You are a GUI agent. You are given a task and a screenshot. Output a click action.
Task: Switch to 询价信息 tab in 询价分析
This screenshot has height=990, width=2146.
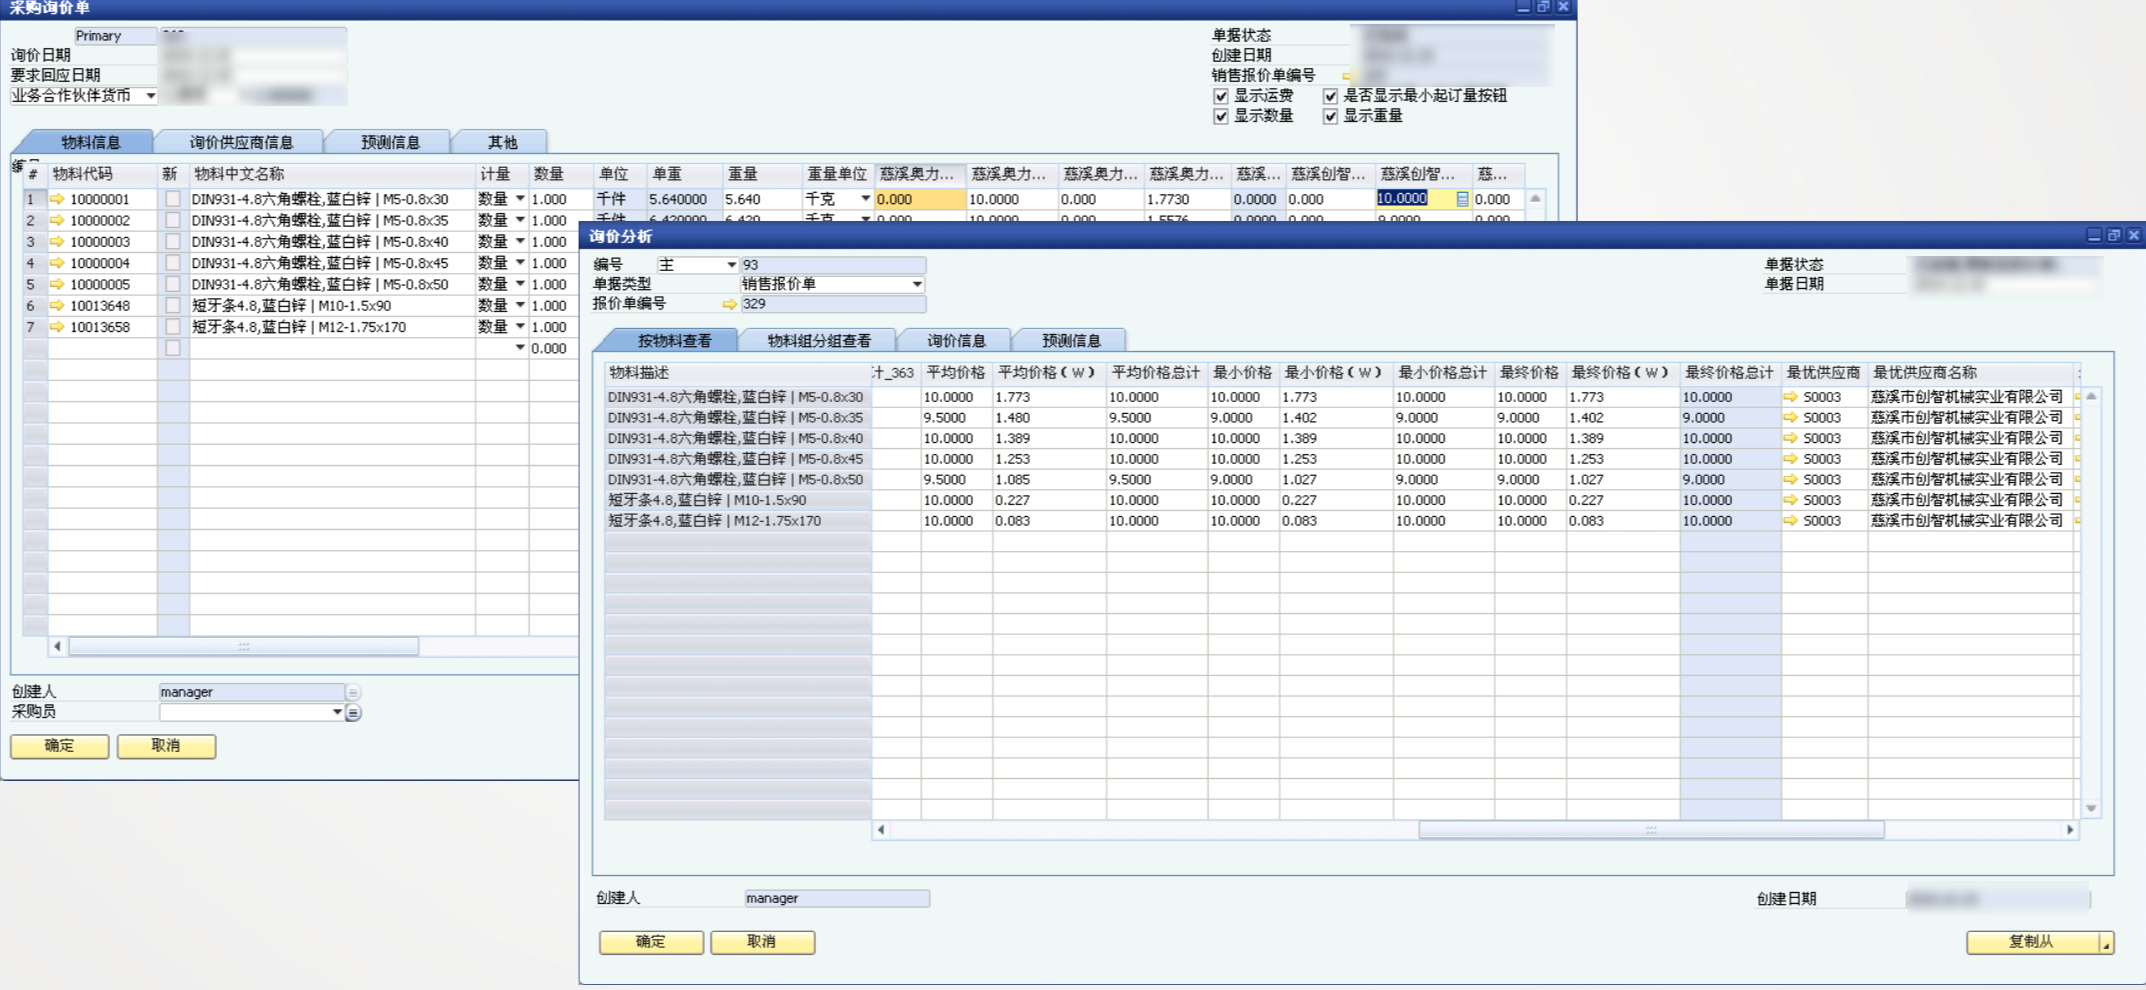click(956, 341)
